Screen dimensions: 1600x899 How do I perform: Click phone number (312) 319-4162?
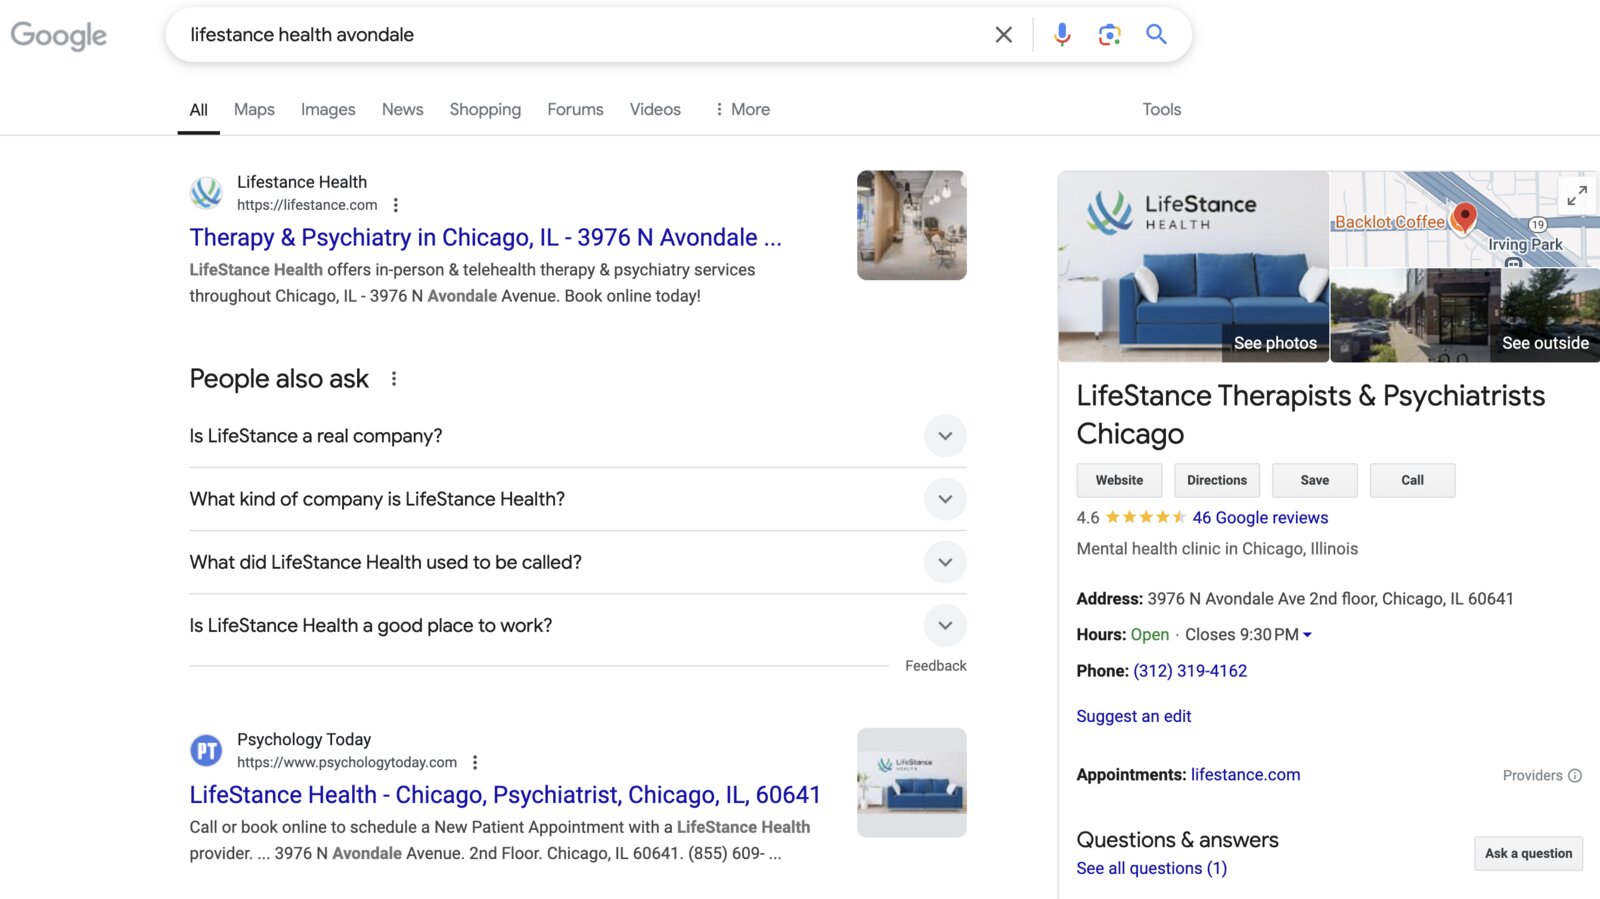tap(1190, 671)
